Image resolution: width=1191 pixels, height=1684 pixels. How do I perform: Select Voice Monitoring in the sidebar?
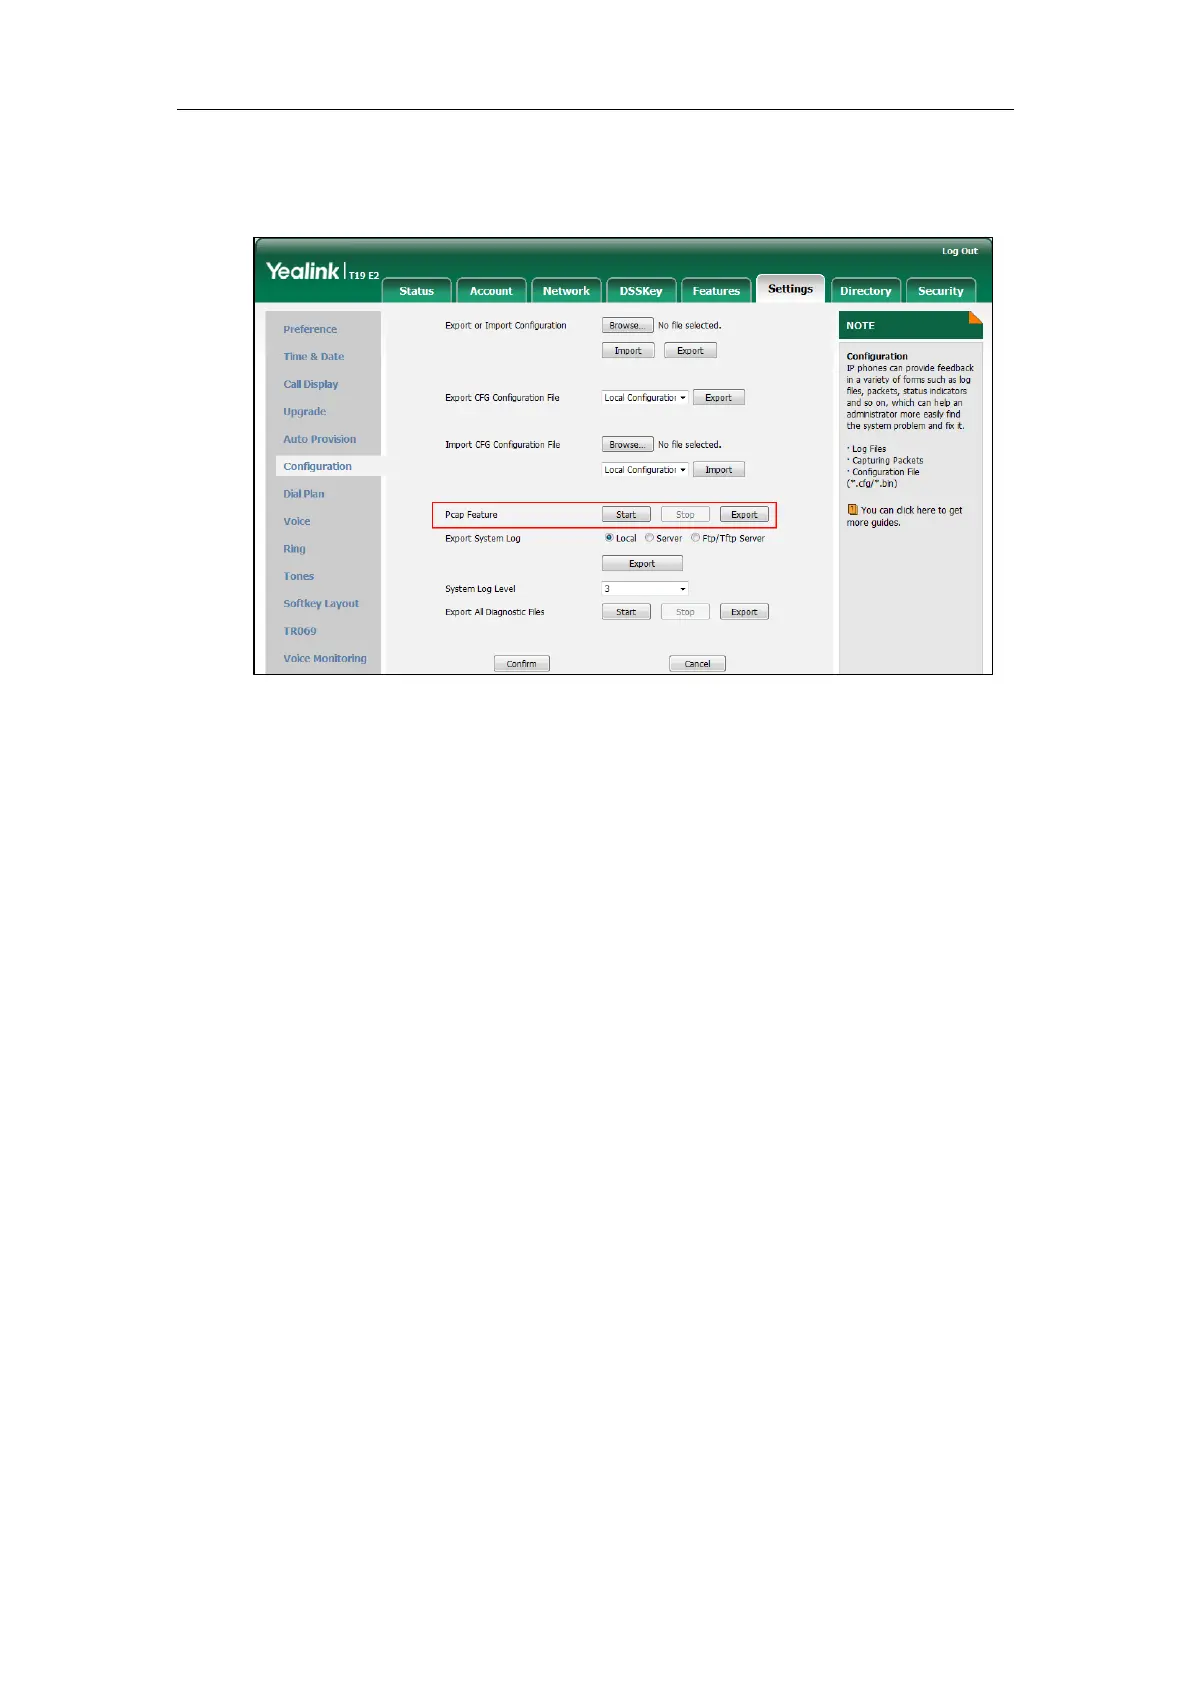325,658
